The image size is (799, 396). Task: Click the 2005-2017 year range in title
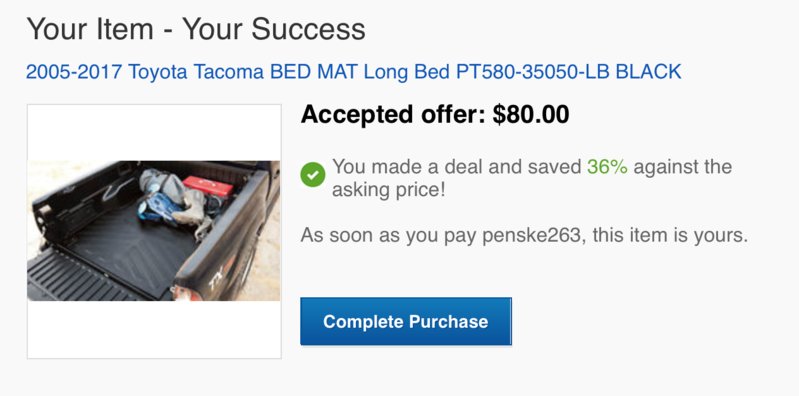point(74,72)
